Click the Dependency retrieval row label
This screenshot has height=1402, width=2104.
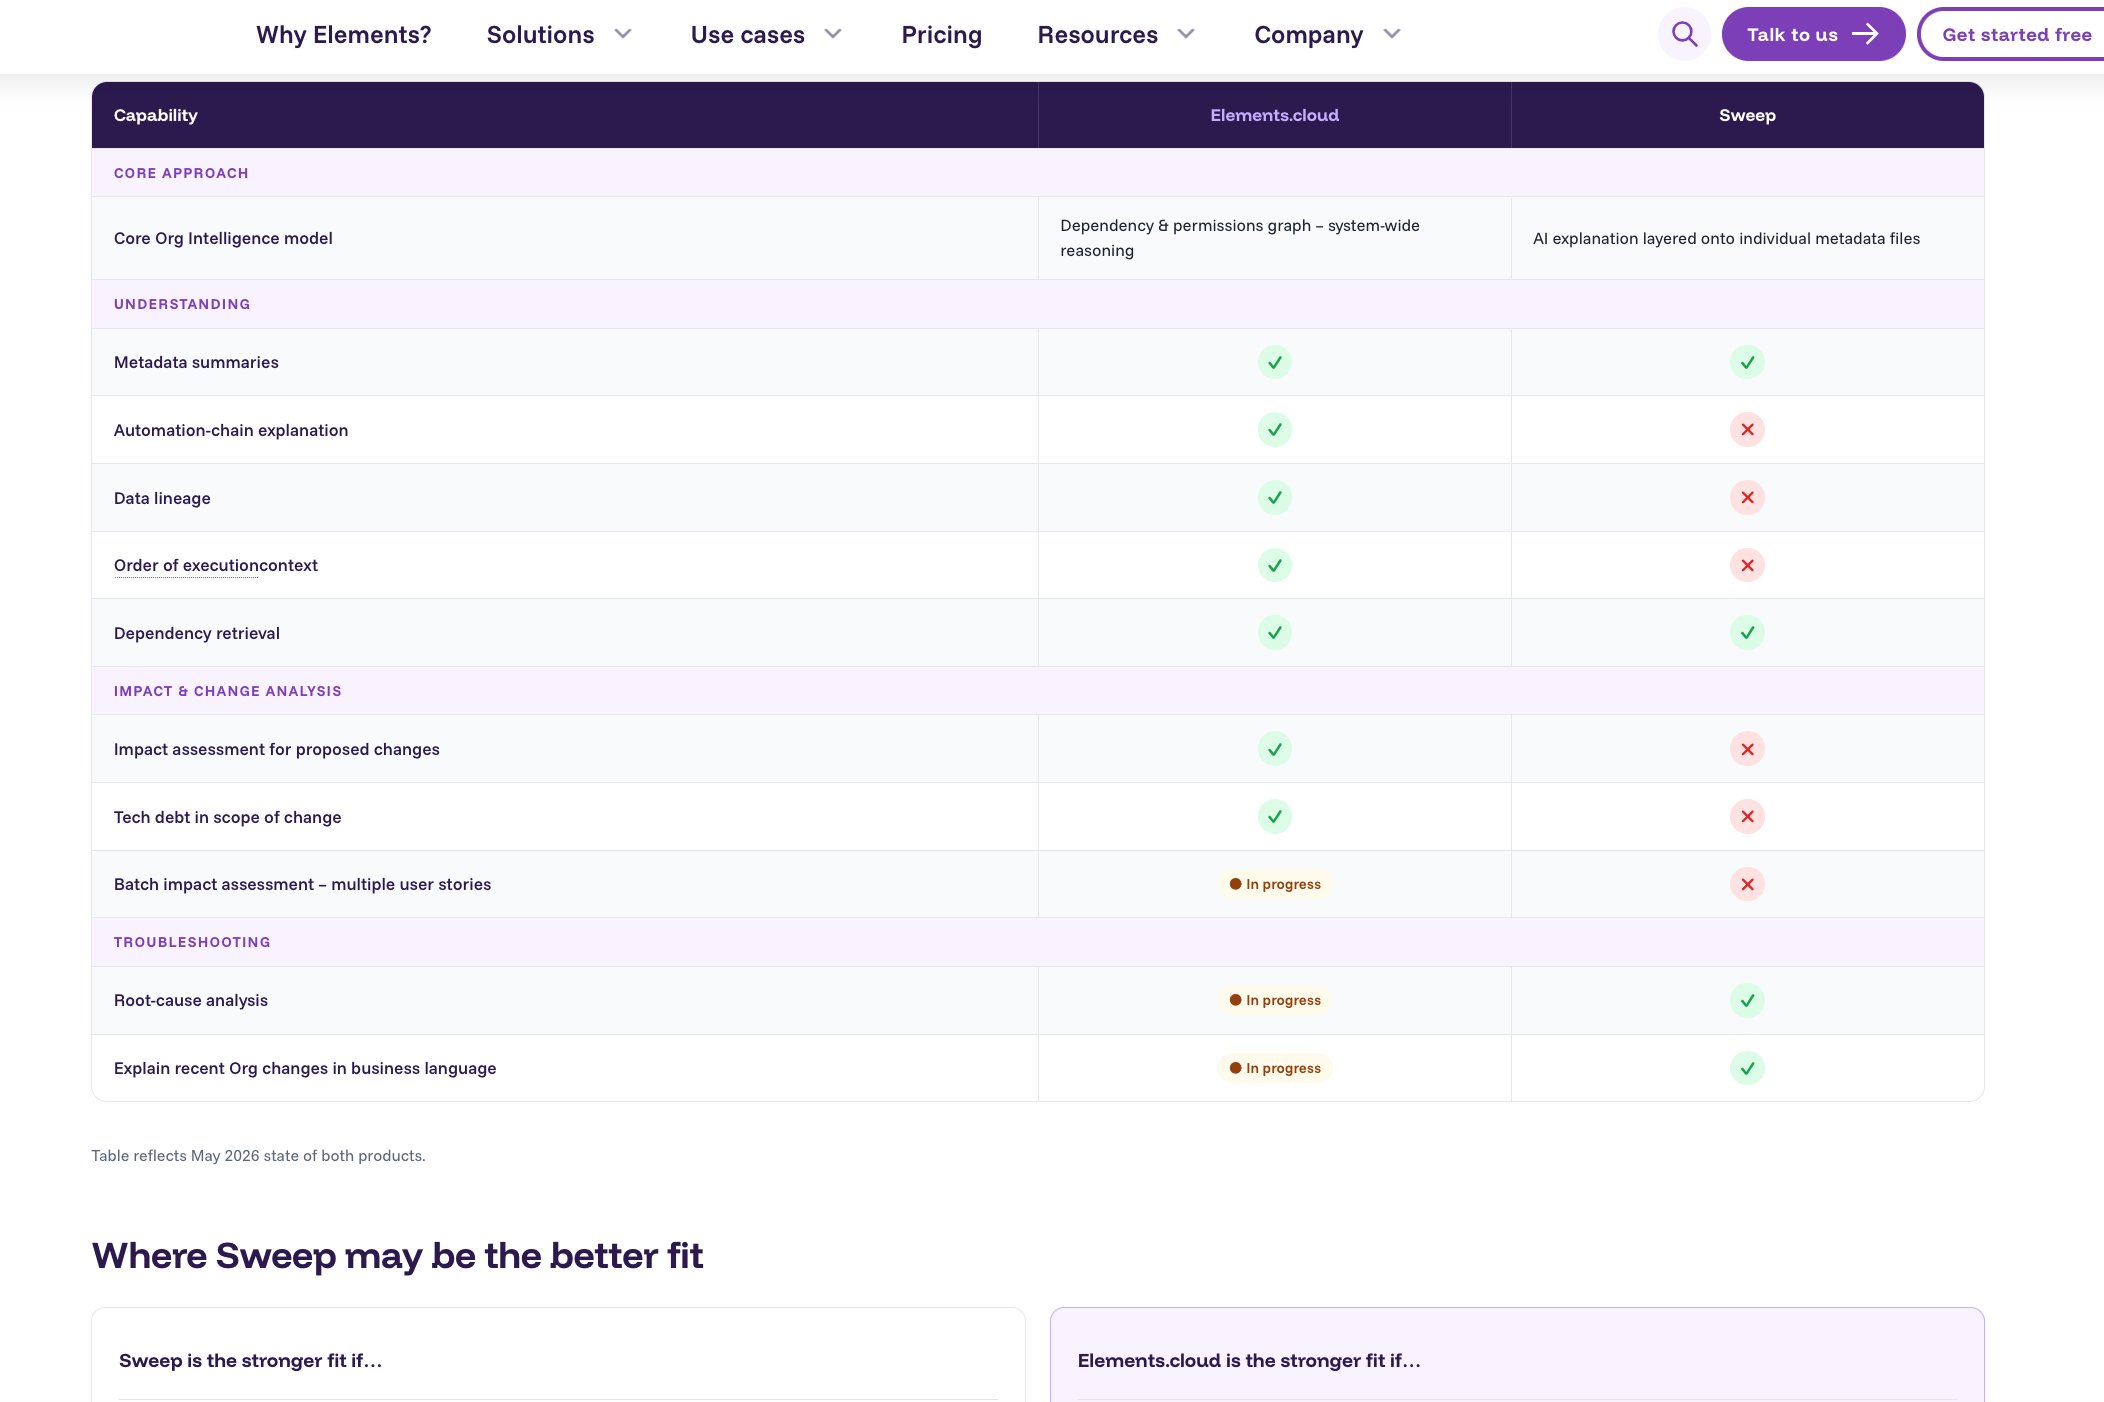coord(197,633)
